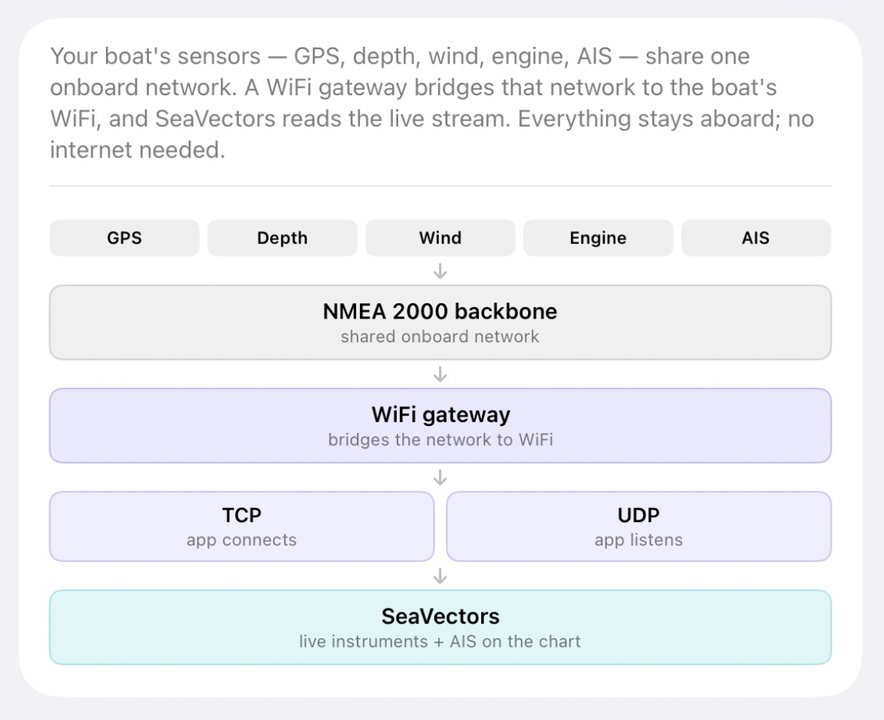The image size is (884, 720).
Task: Click the SeaVectors block
Action: coord(440,628)
